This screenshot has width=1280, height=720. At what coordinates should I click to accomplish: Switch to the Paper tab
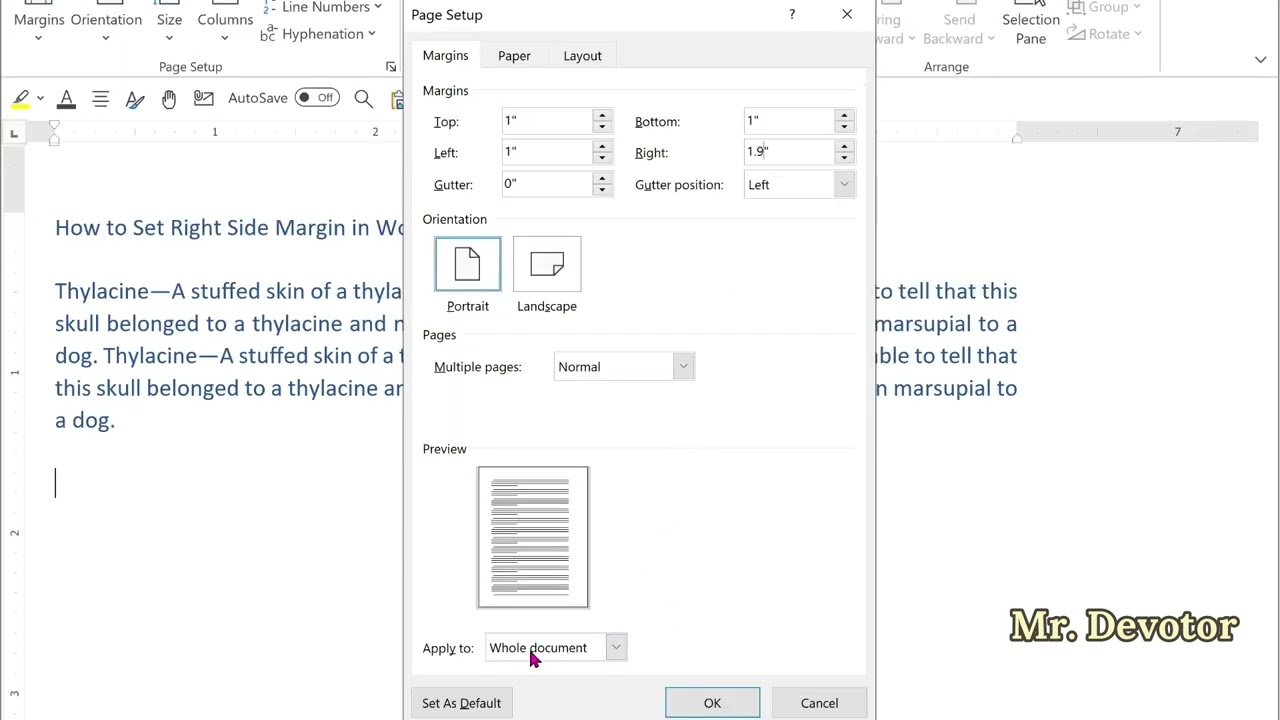[514, 56]
